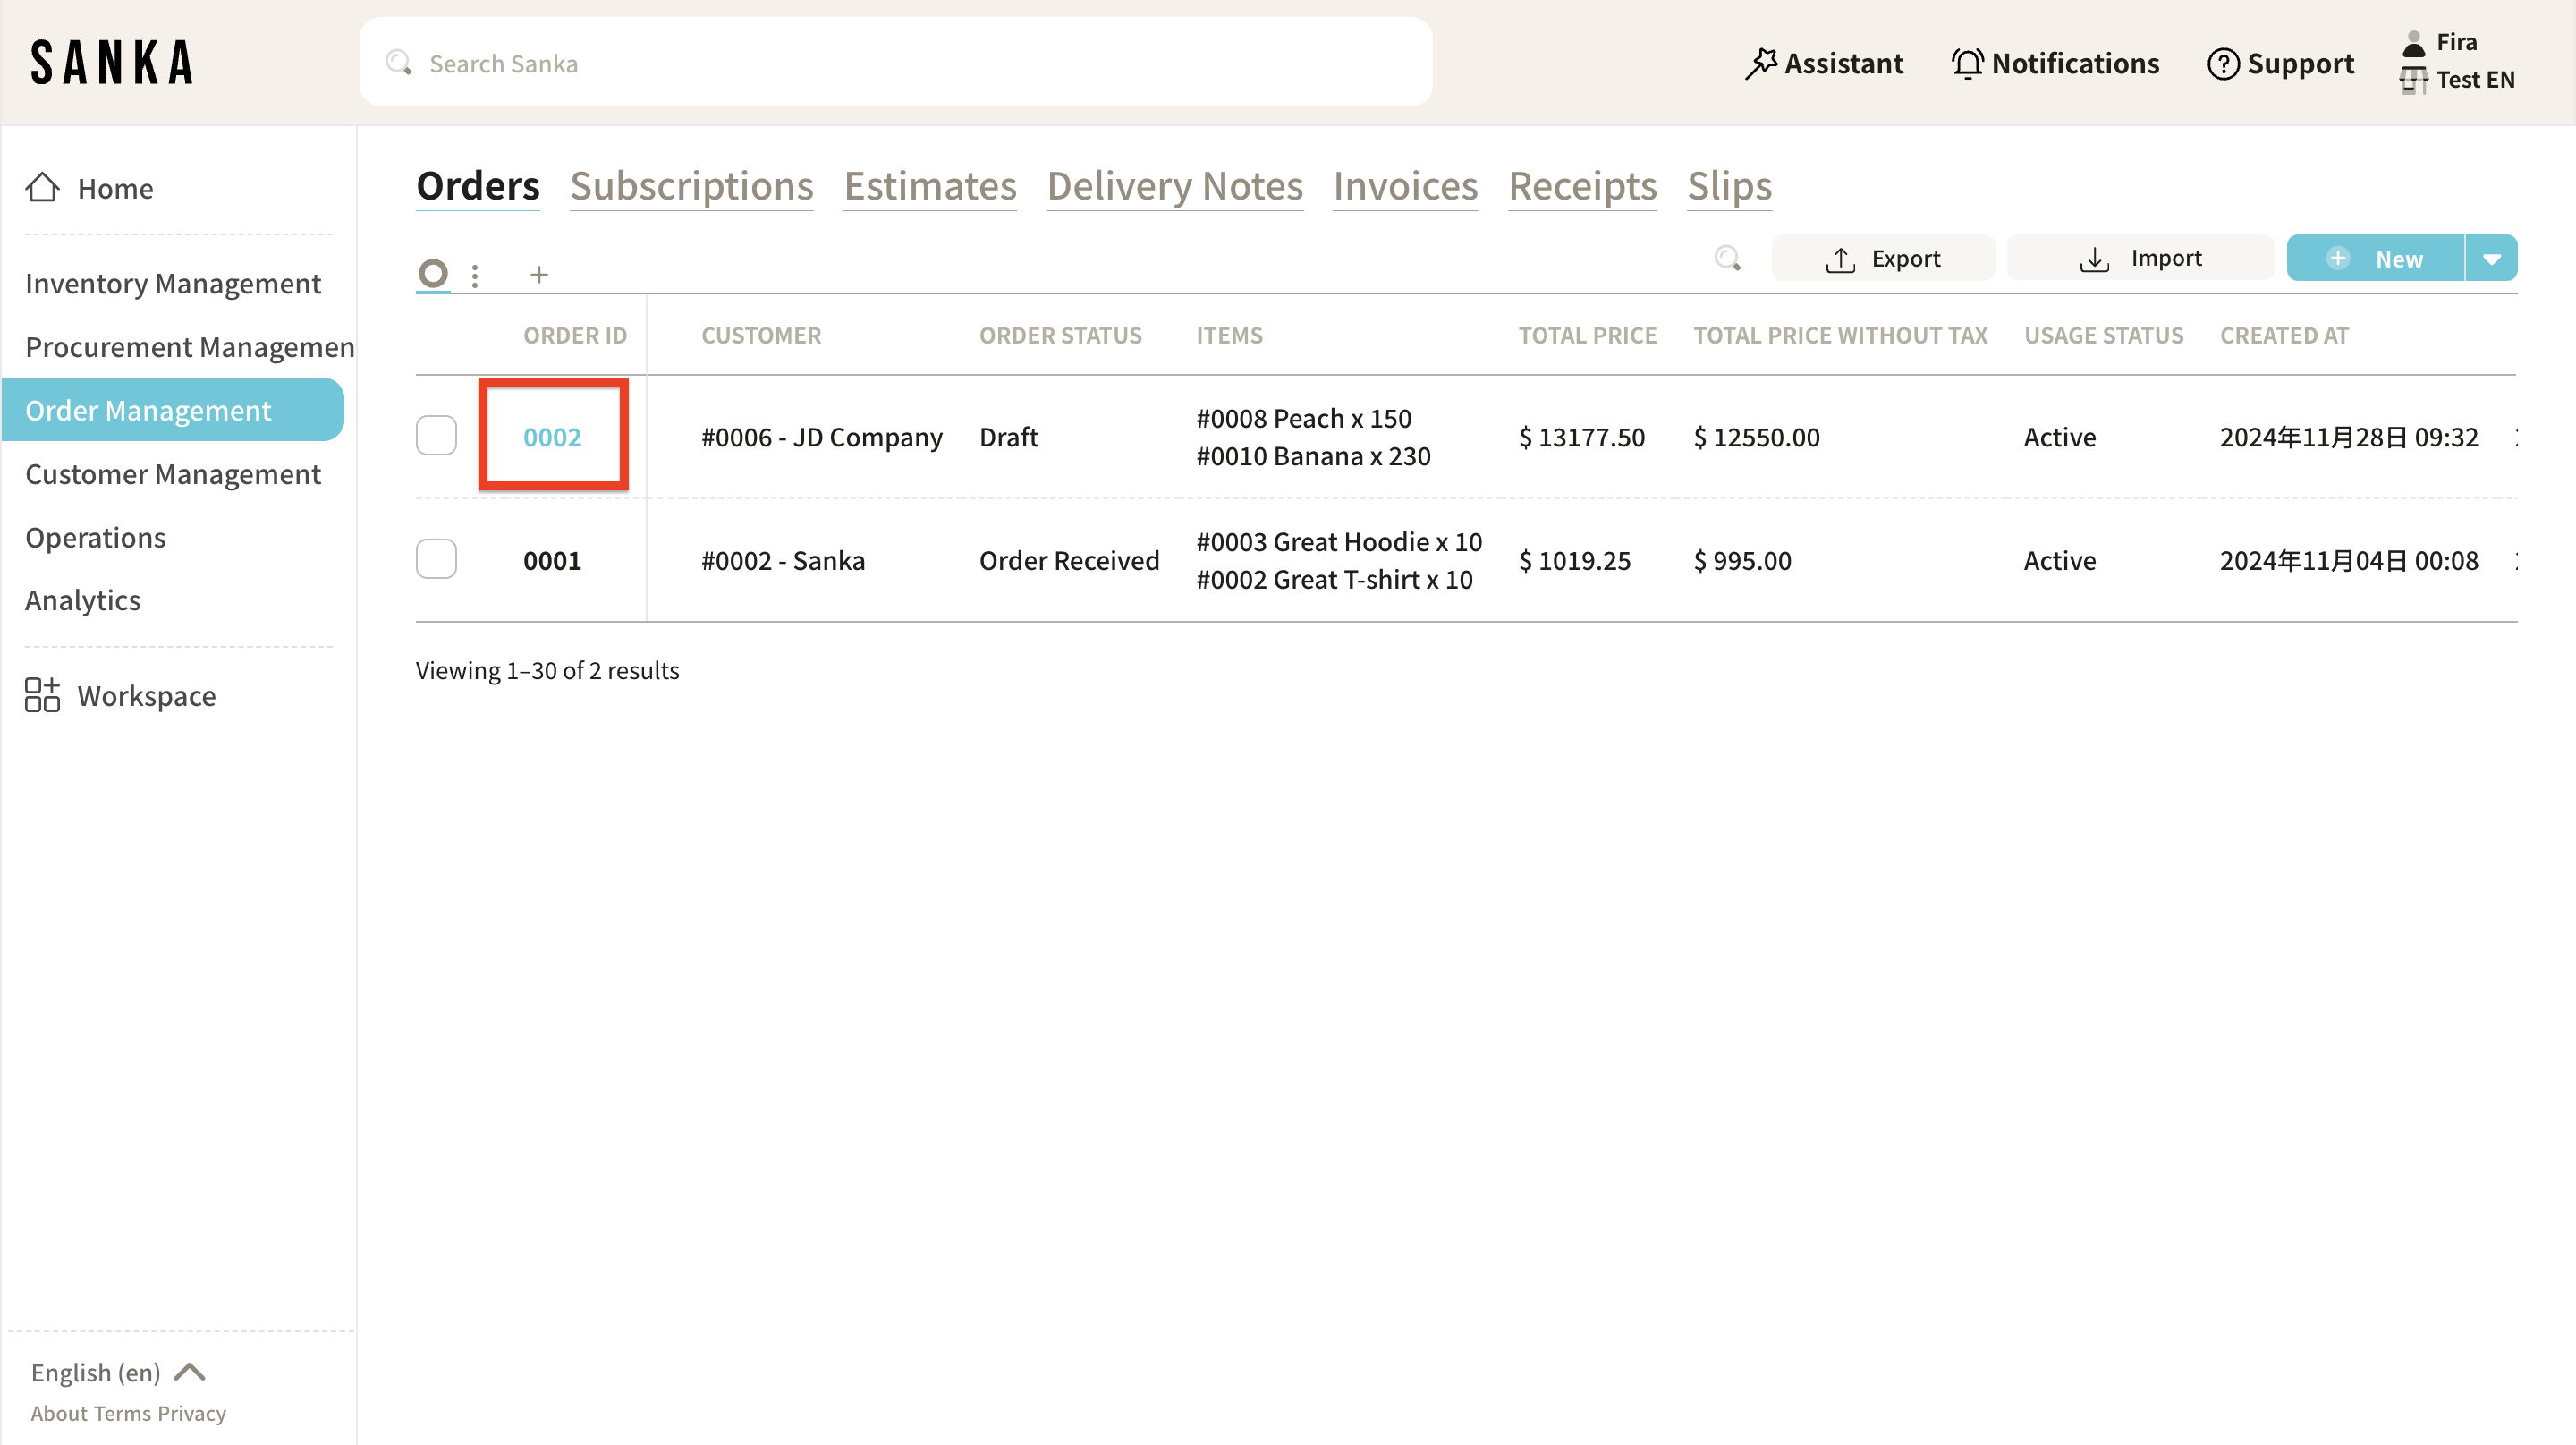Image resolution: width=2576 pixels, height=1445 pixels.
Task: Tick the checkbox for order 0001
Action: click(x=436, y=559)
